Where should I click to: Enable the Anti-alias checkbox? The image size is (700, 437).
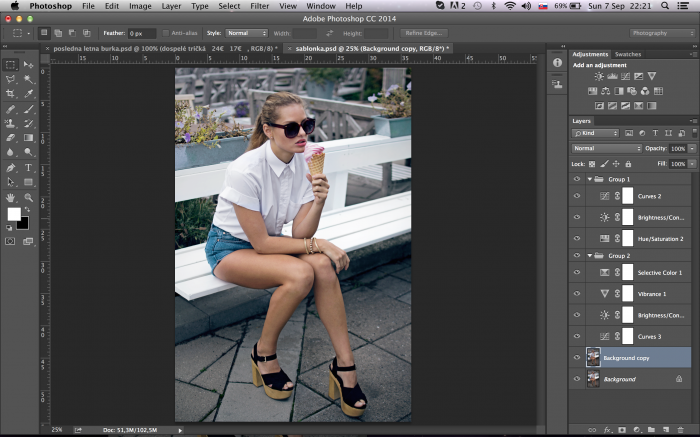pyautogui.click(x=166, y=33)
